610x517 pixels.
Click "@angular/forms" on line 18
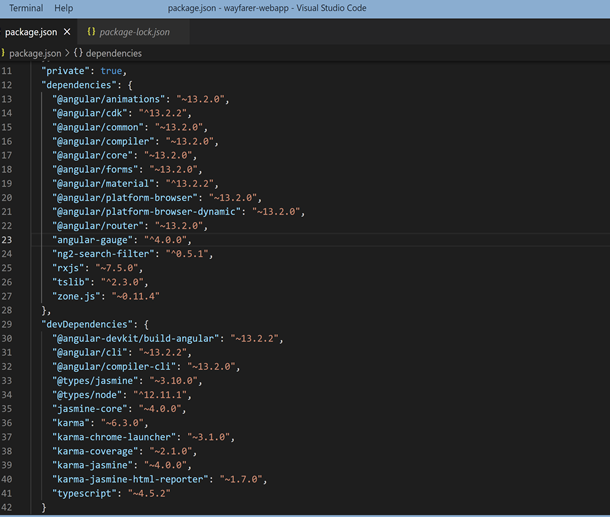[95, 169]
